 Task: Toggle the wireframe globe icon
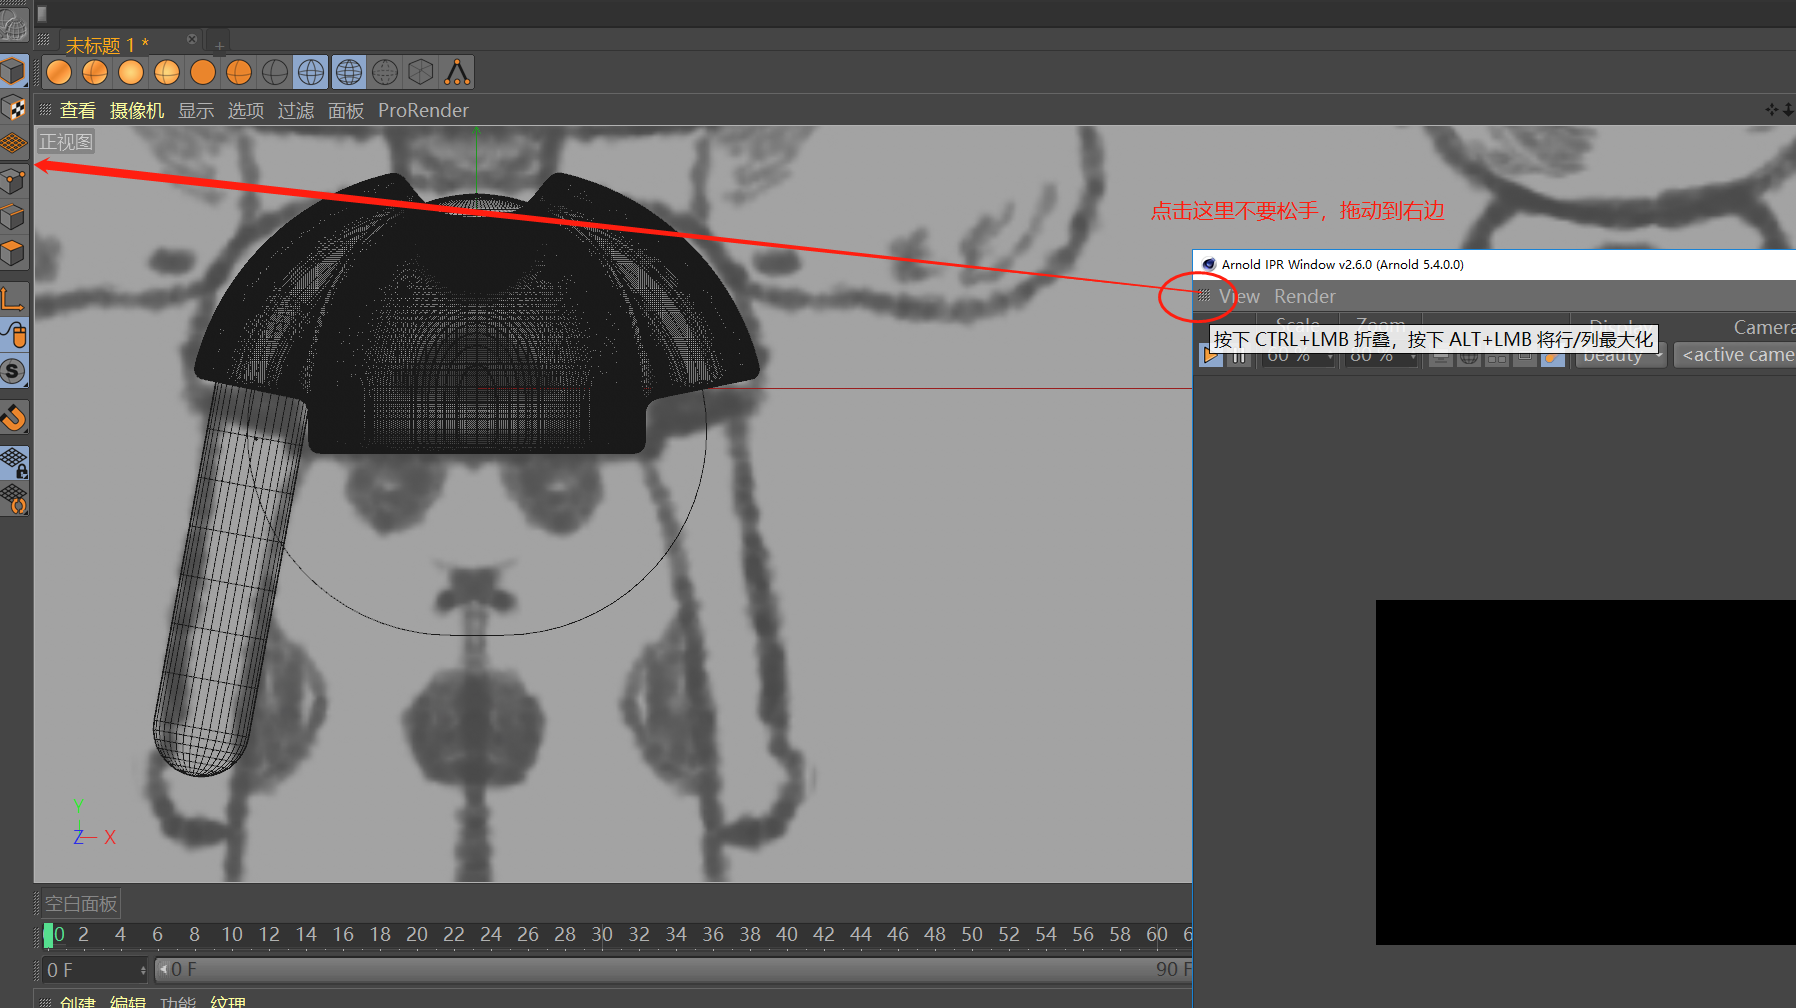349,72
